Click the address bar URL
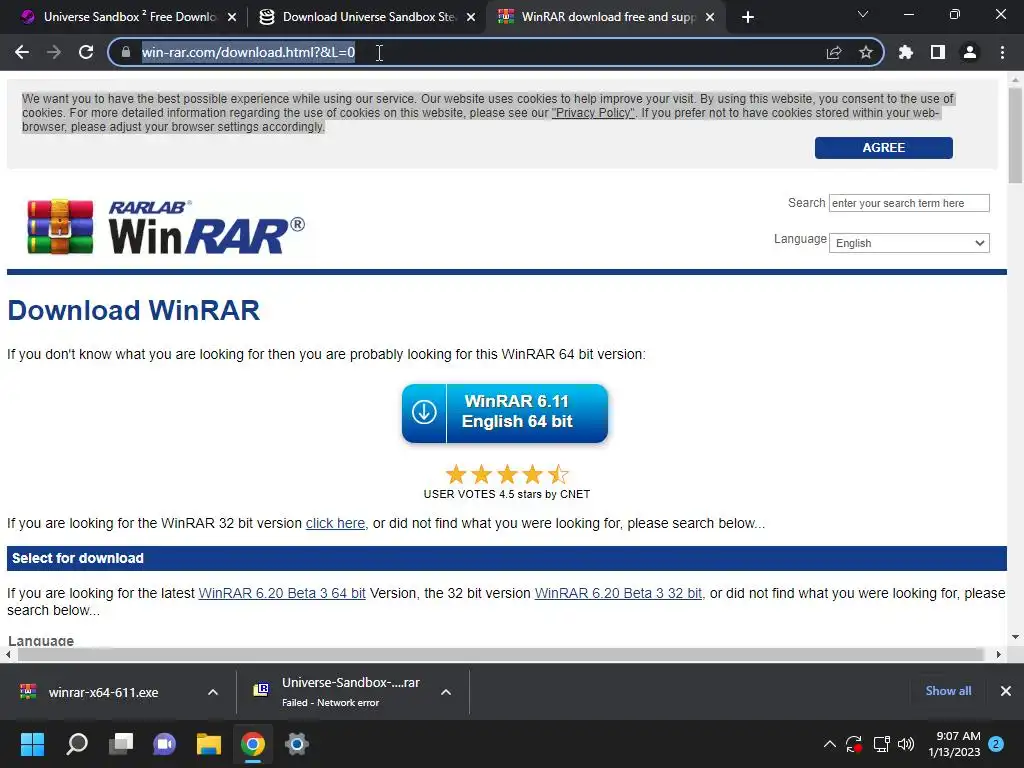This screenshot has height=768, width=1024. click(x=248, y=52)
